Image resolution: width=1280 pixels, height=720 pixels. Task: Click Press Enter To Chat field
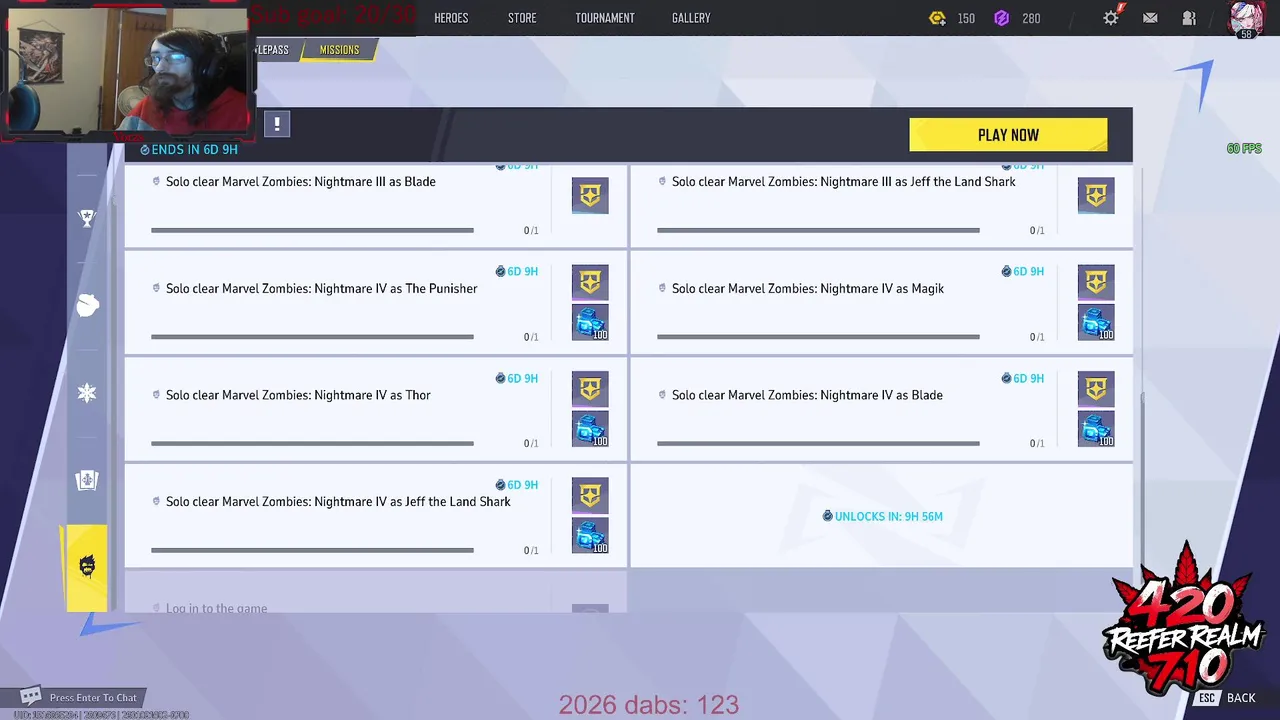93,698
